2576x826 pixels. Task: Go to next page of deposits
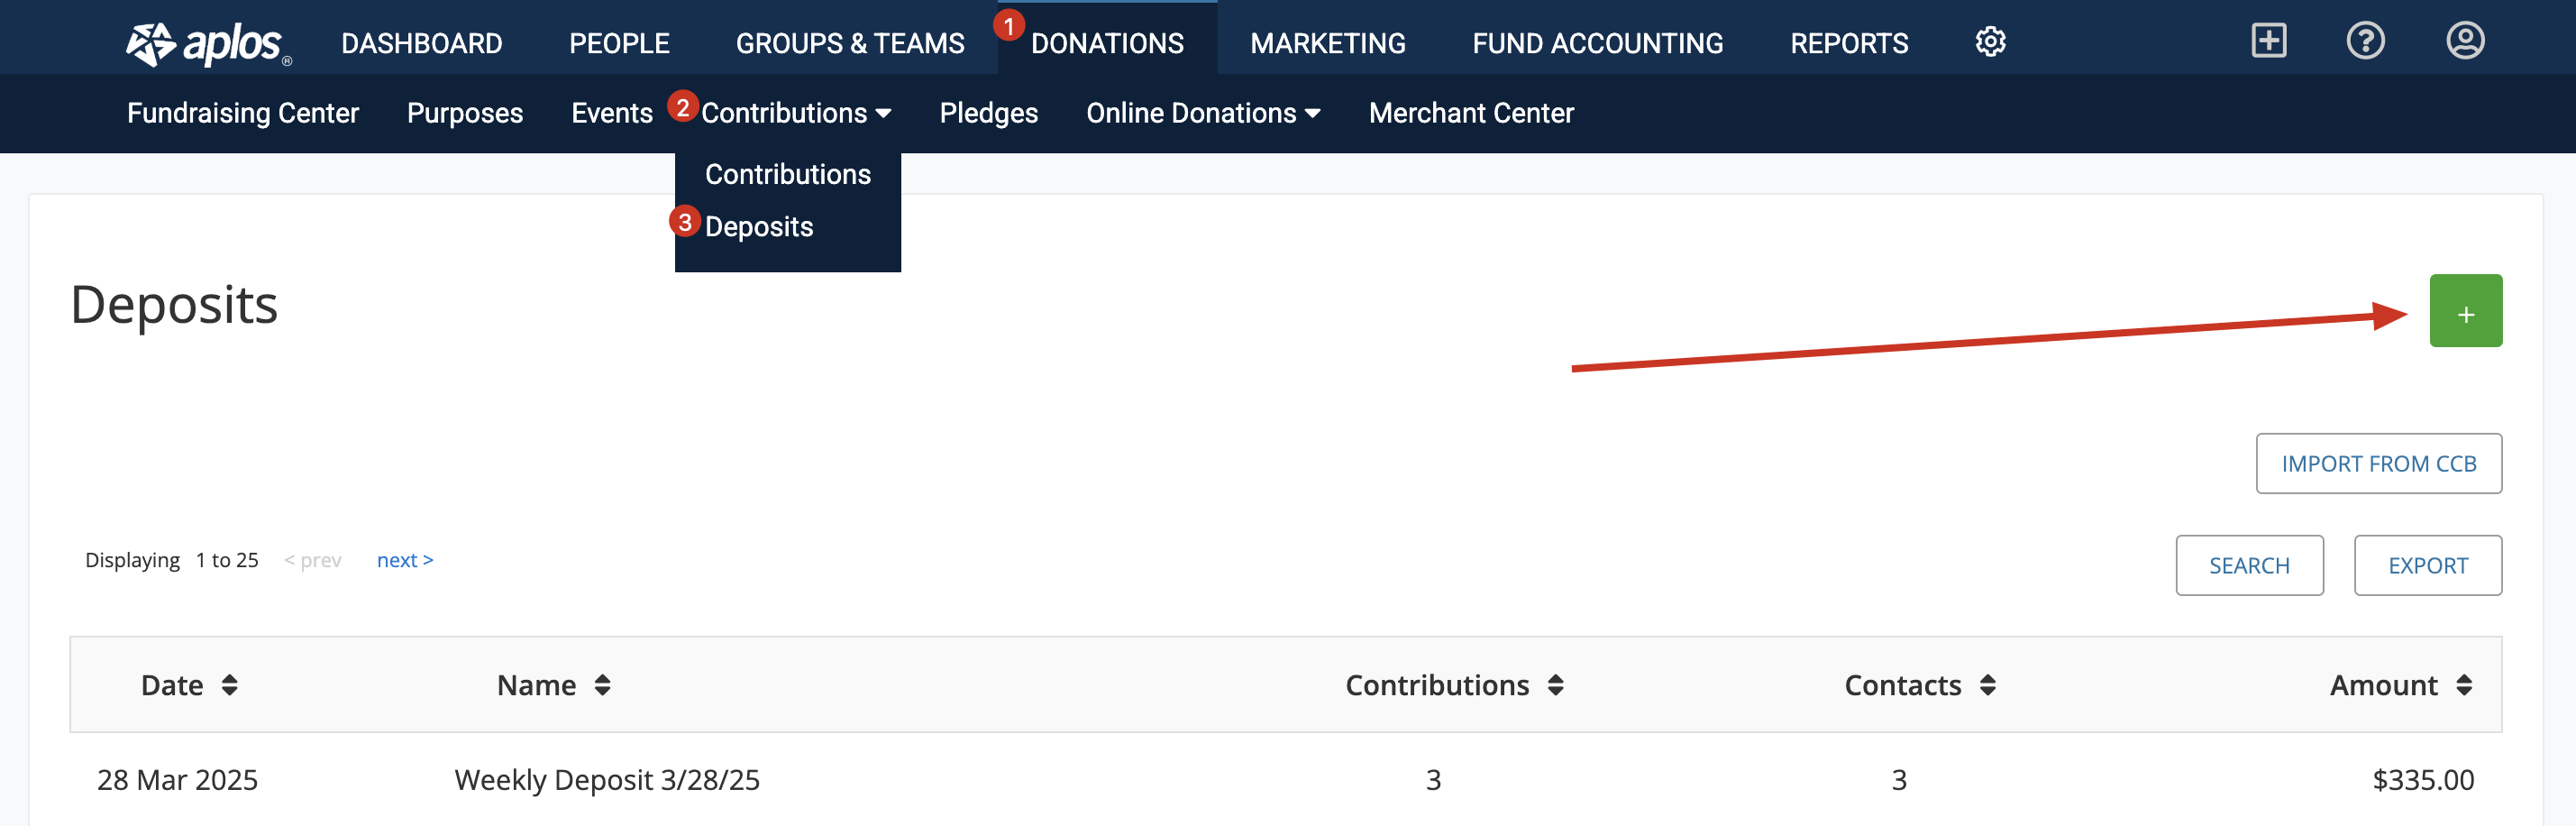405,560
